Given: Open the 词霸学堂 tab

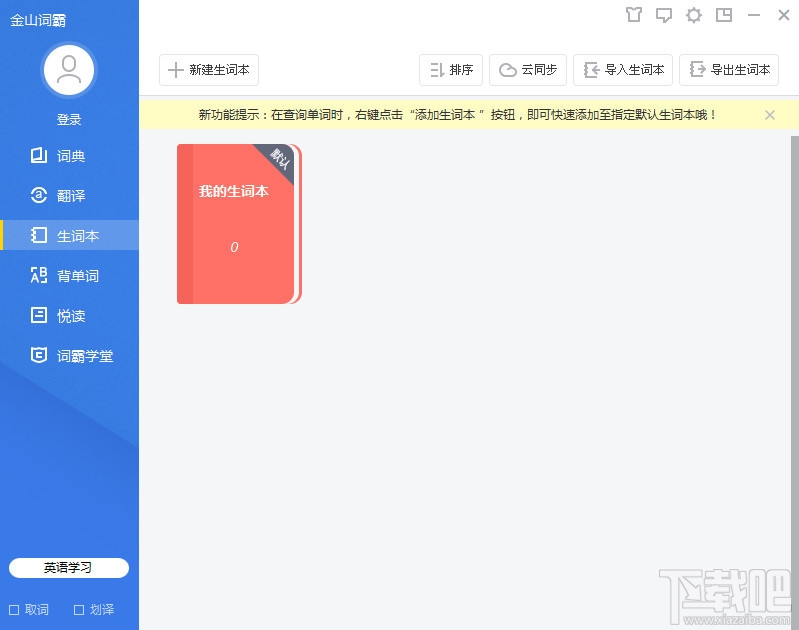Looking at the screenshot, I should (69, 355).
